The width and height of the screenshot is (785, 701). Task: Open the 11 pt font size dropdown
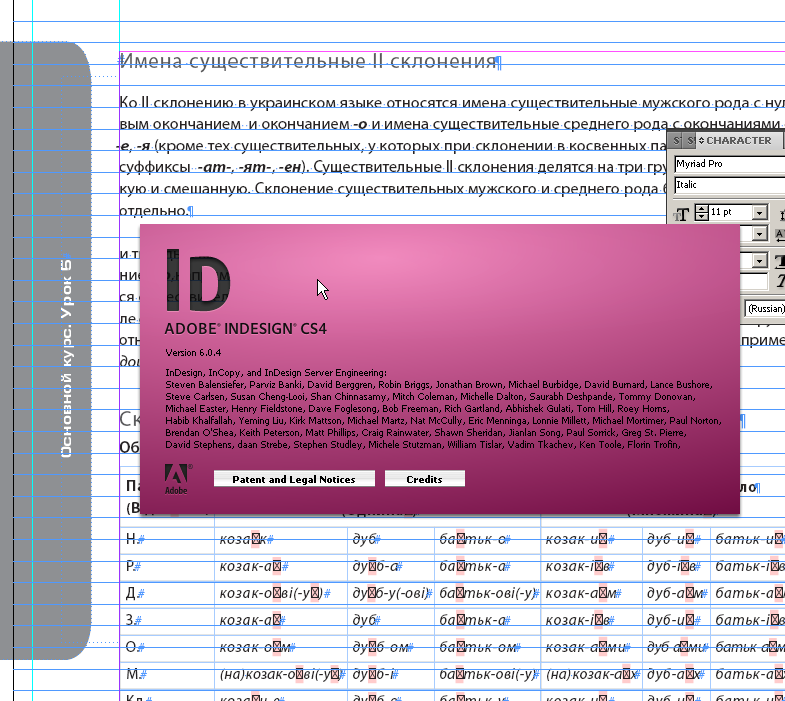pos(759,212)
